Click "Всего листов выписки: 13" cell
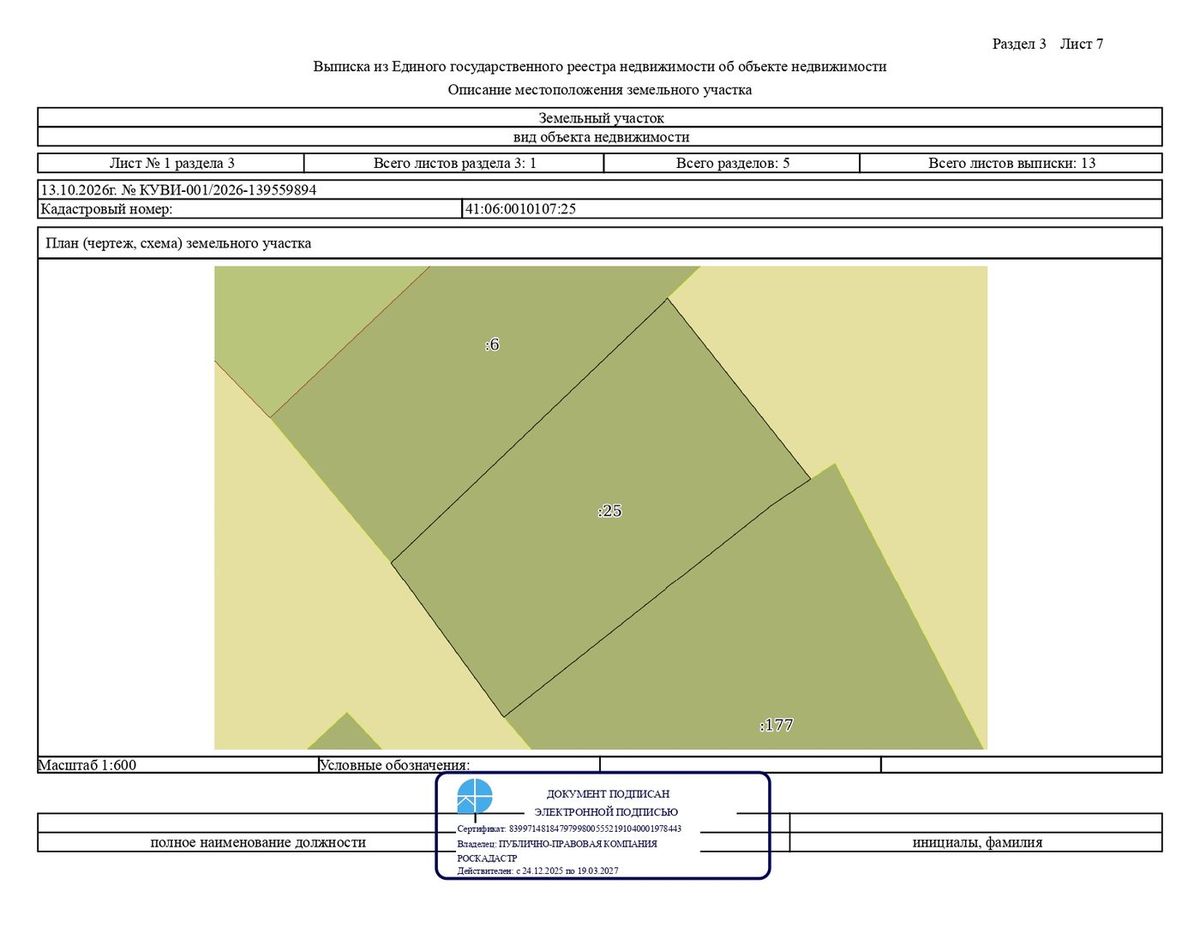The height and width of the screenshot is (927, 1200). coord(1011,163)
